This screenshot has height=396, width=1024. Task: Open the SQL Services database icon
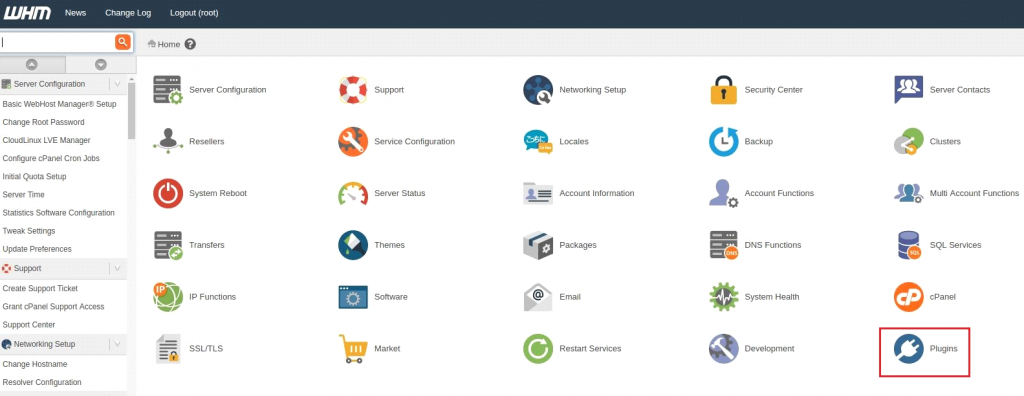pyautogui.click(x=908, y=245)
